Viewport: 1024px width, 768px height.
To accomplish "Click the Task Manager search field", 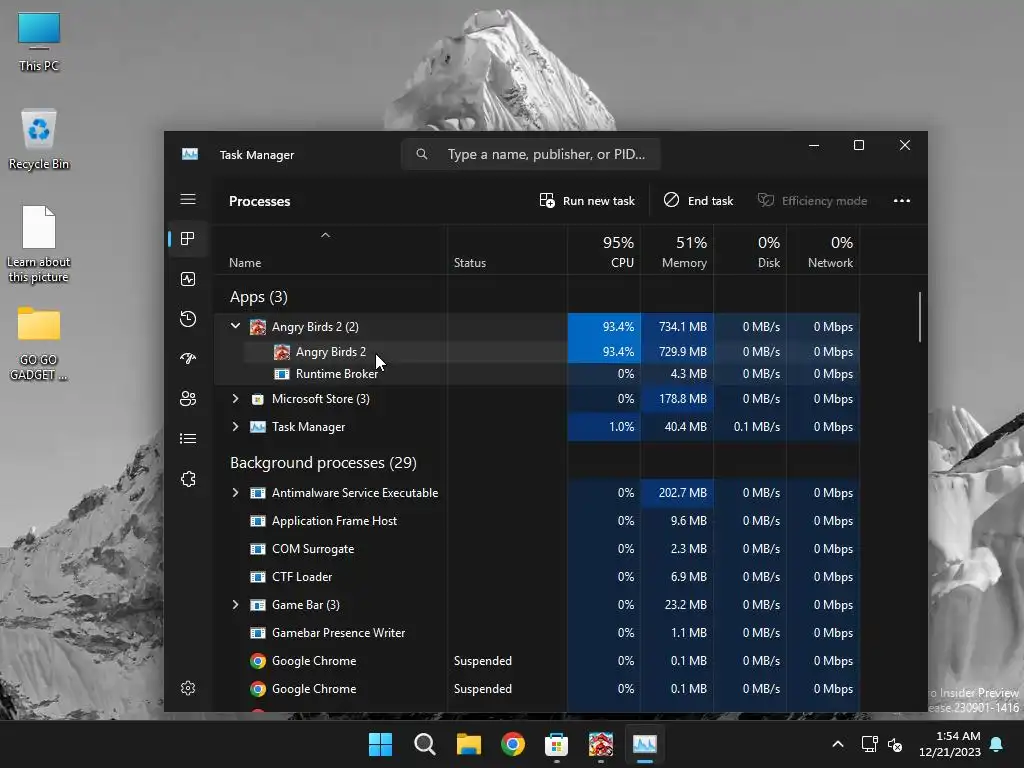I will click(x=530, y=154).
